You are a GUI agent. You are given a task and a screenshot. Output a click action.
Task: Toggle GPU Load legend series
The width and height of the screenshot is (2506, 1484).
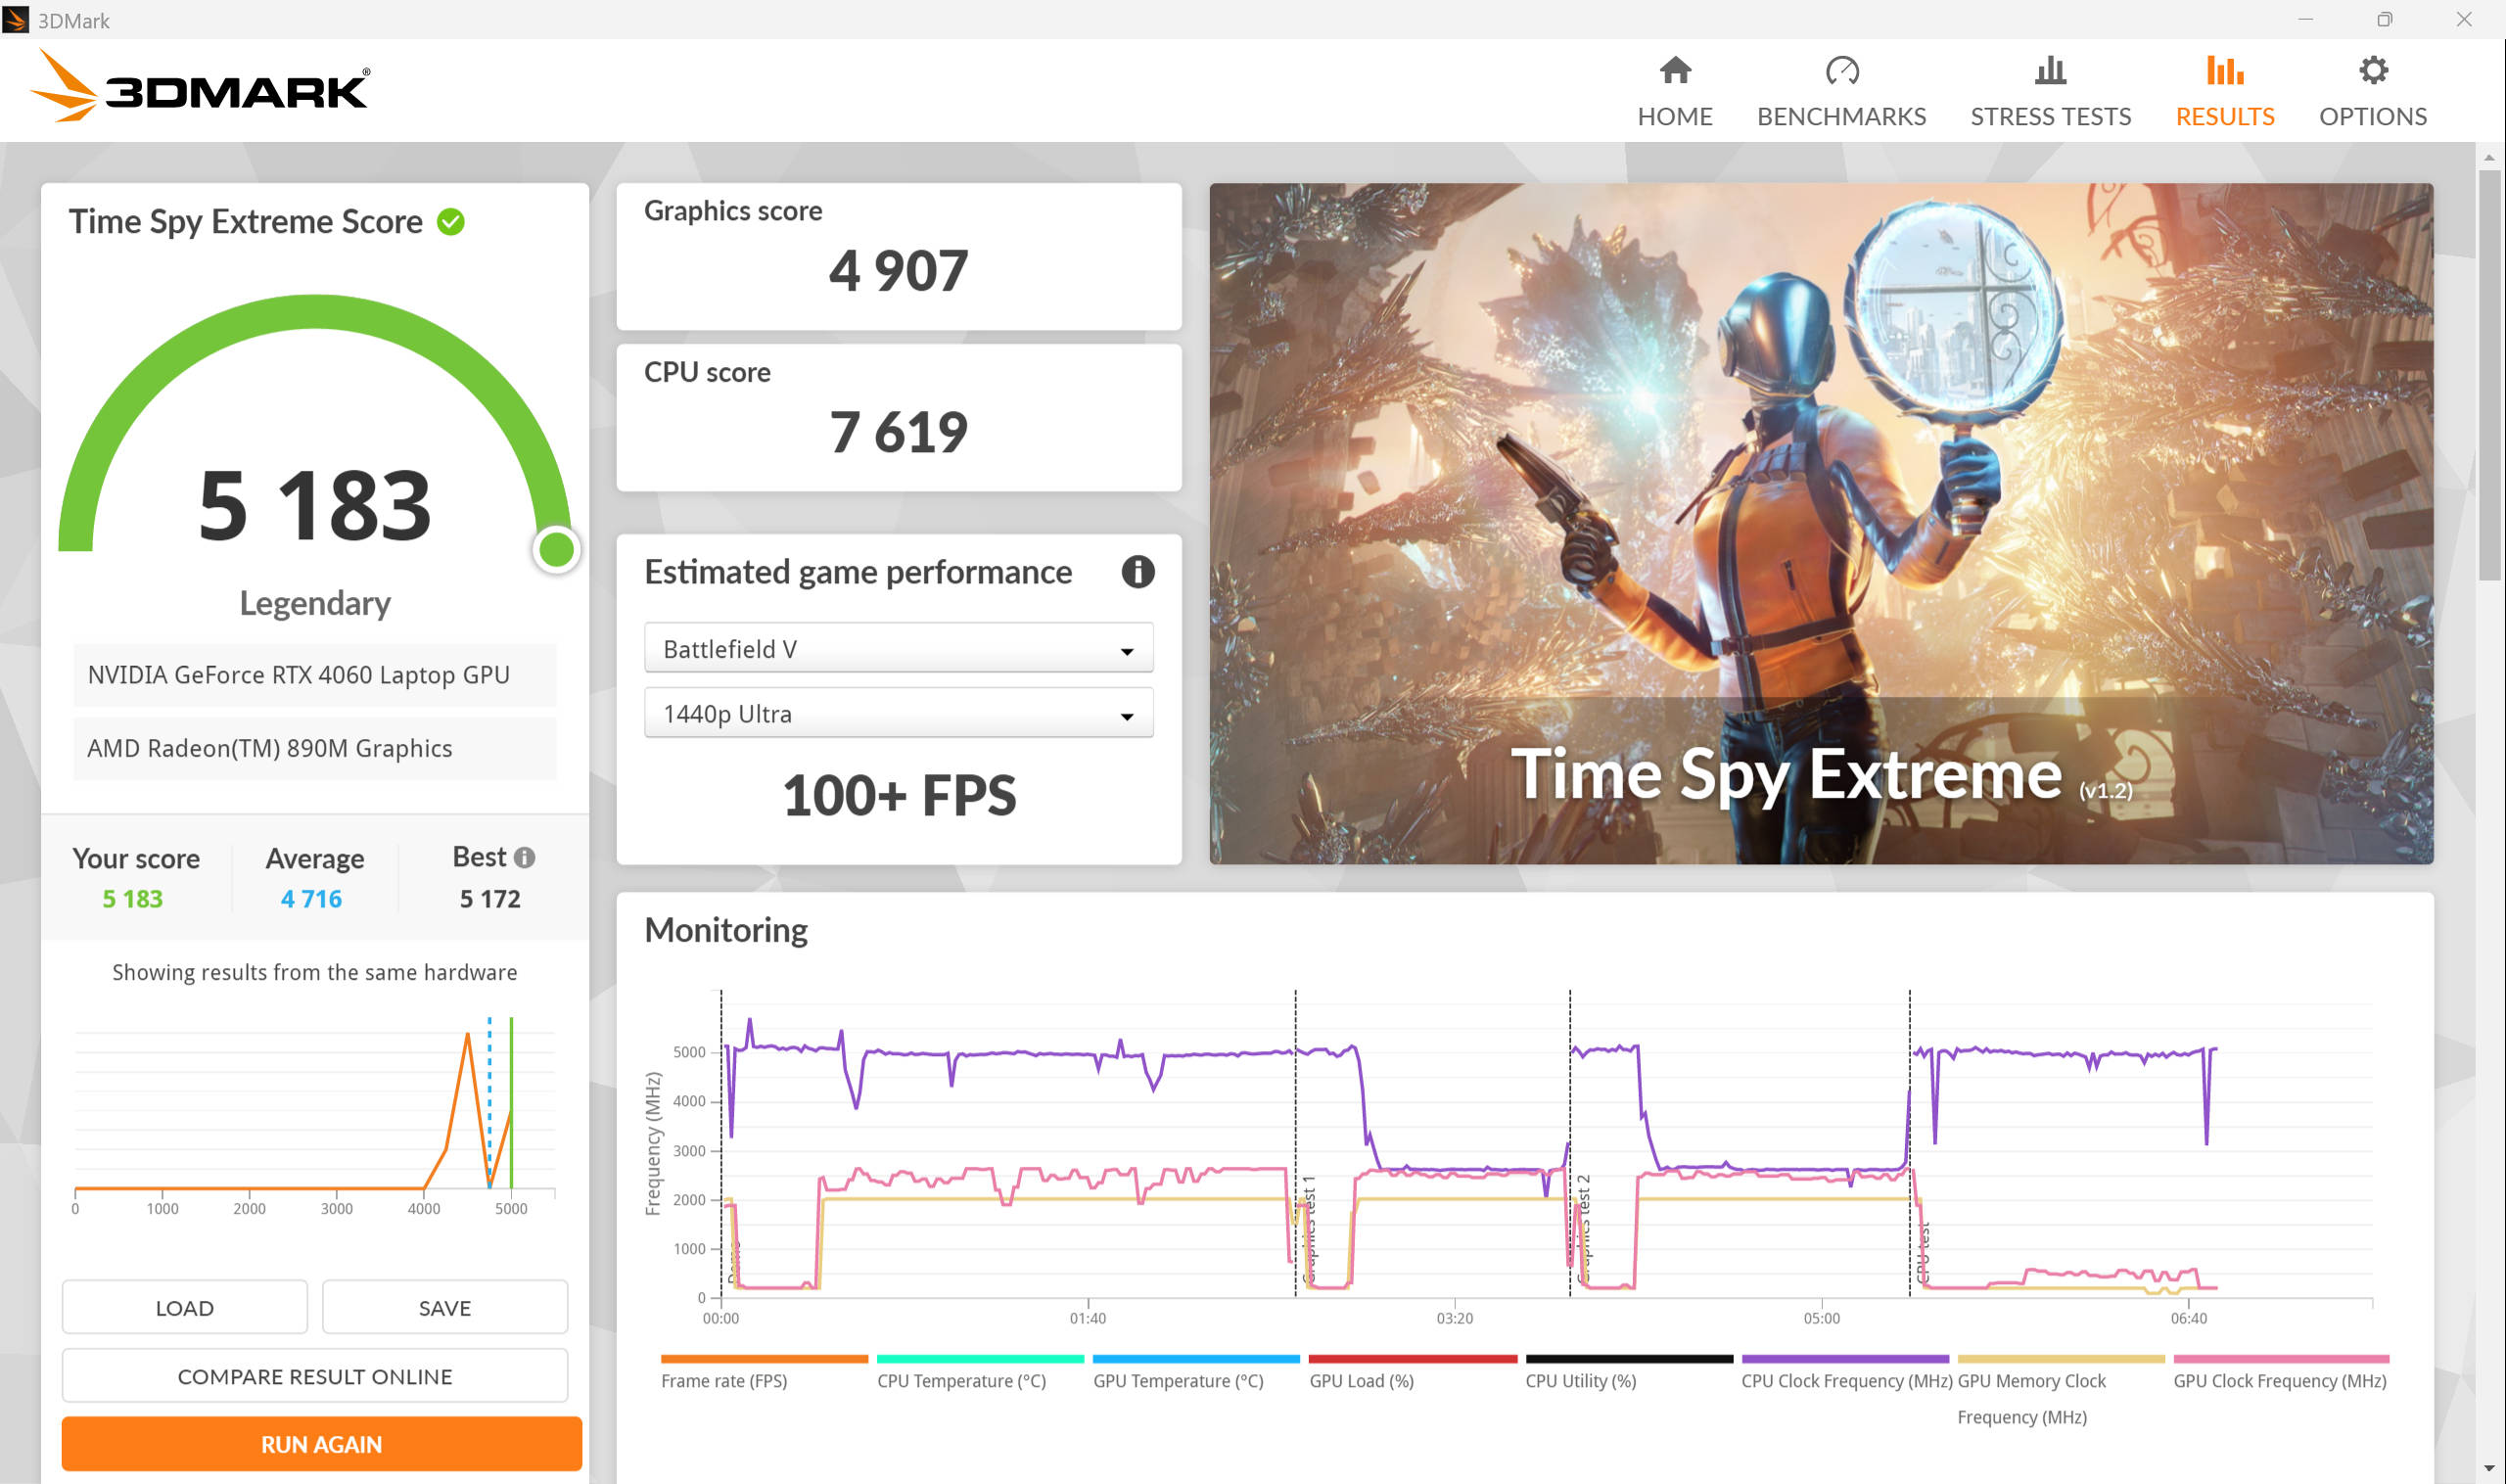click(x=1361, y=1380)
